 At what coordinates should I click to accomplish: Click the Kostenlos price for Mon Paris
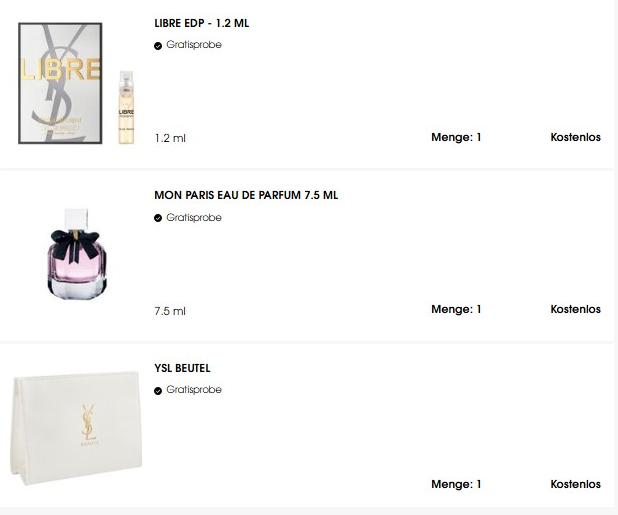[575, 309]
